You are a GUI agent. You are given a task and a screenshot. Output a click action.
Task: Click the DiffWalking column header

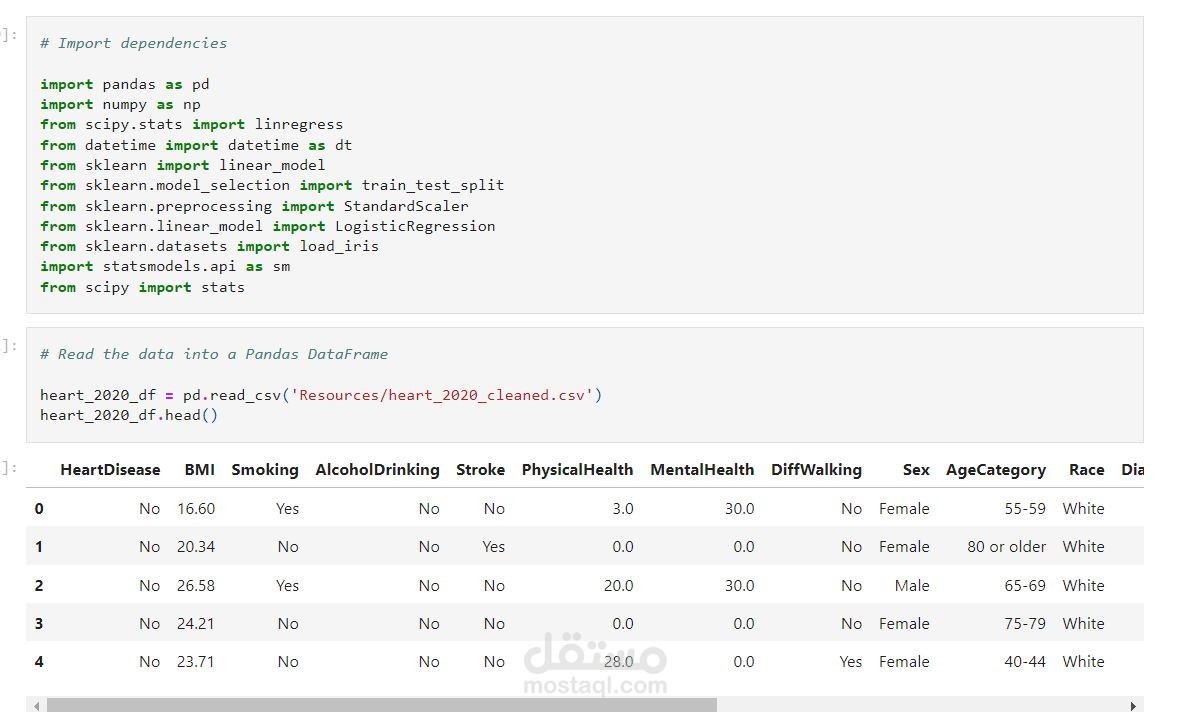[x=817, y=470]
